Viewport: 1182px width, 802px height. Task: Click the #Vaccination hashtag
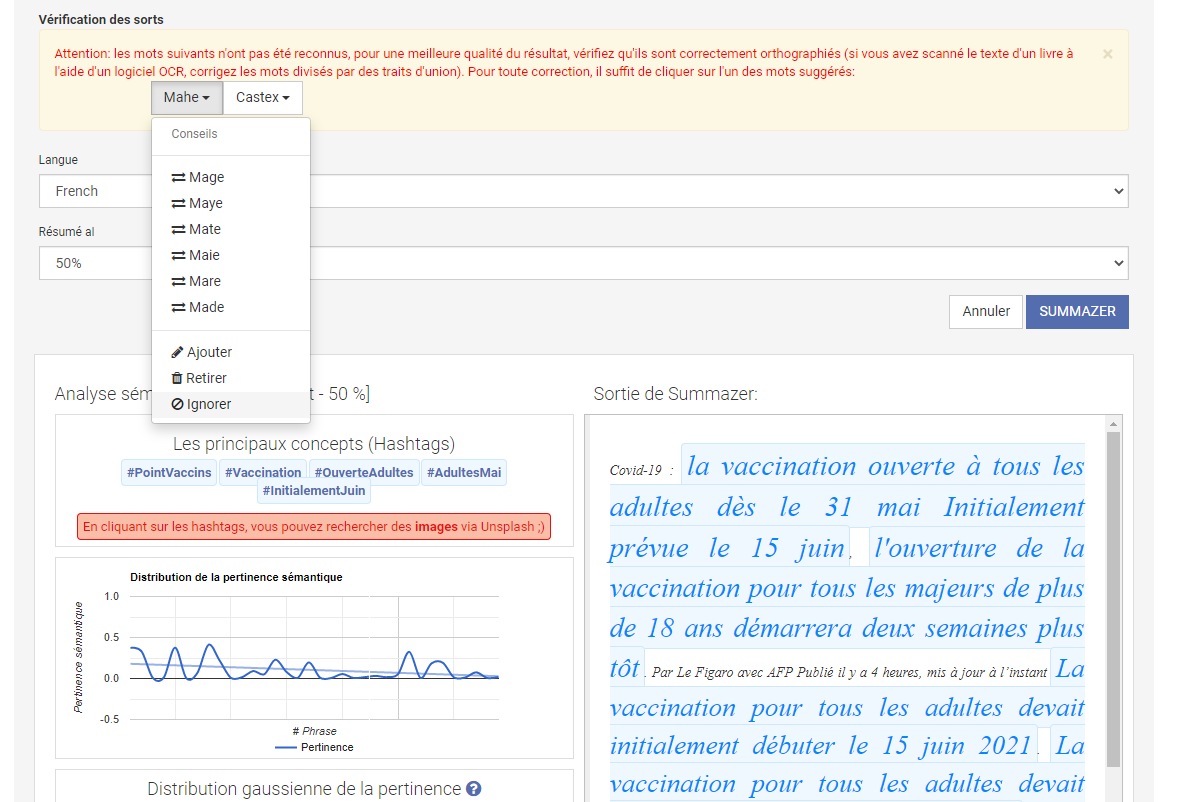tap(263, 473)
